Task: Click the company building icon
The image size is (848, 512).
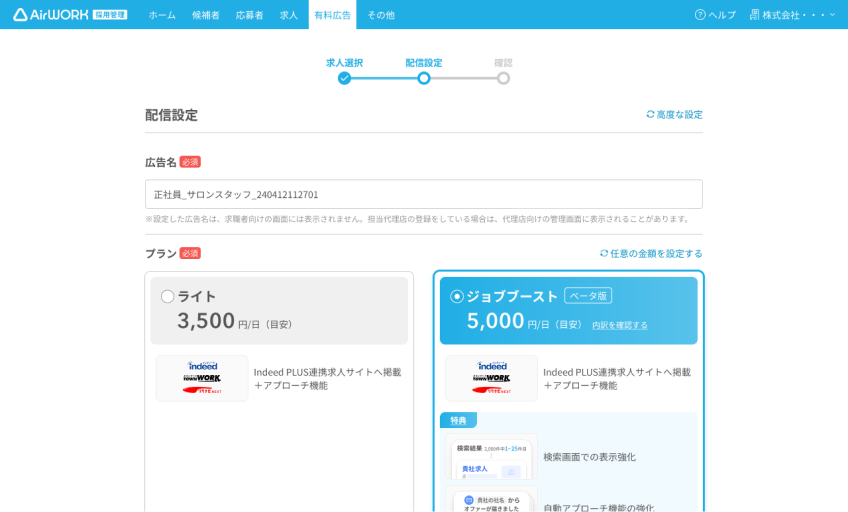Action: pyautogui.click(x=754, y=15)
